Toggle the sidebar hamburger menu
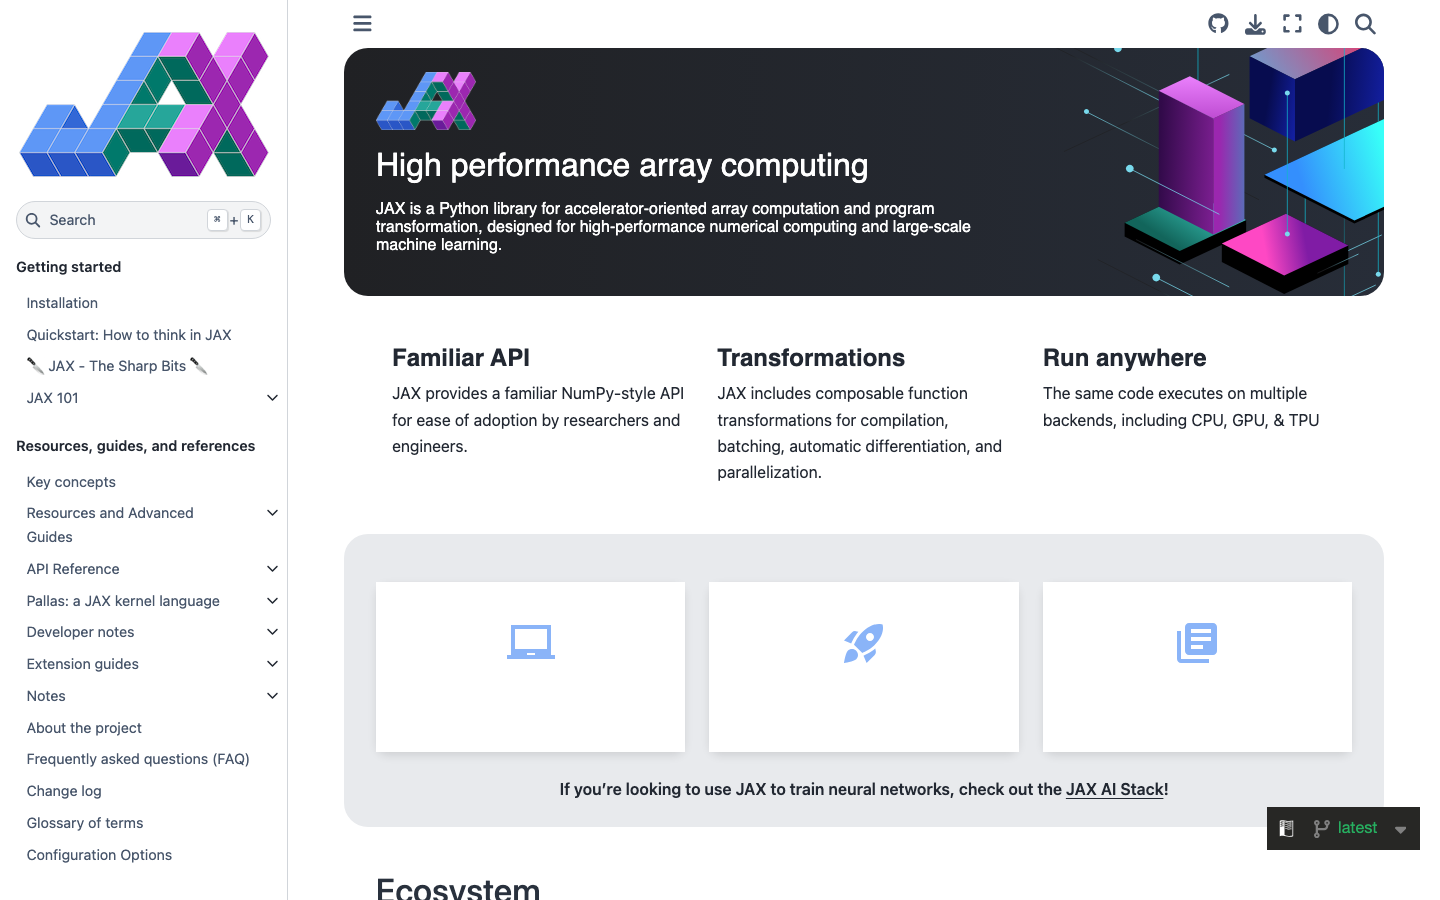This screenshot has height=900, width=1440. (362, 23)
